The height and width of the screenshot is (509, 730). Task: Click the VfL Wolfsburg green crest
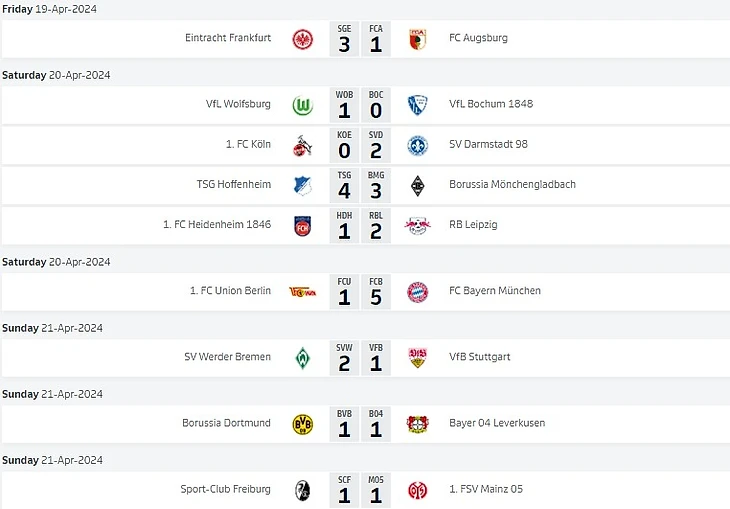(x=302, y=105)
